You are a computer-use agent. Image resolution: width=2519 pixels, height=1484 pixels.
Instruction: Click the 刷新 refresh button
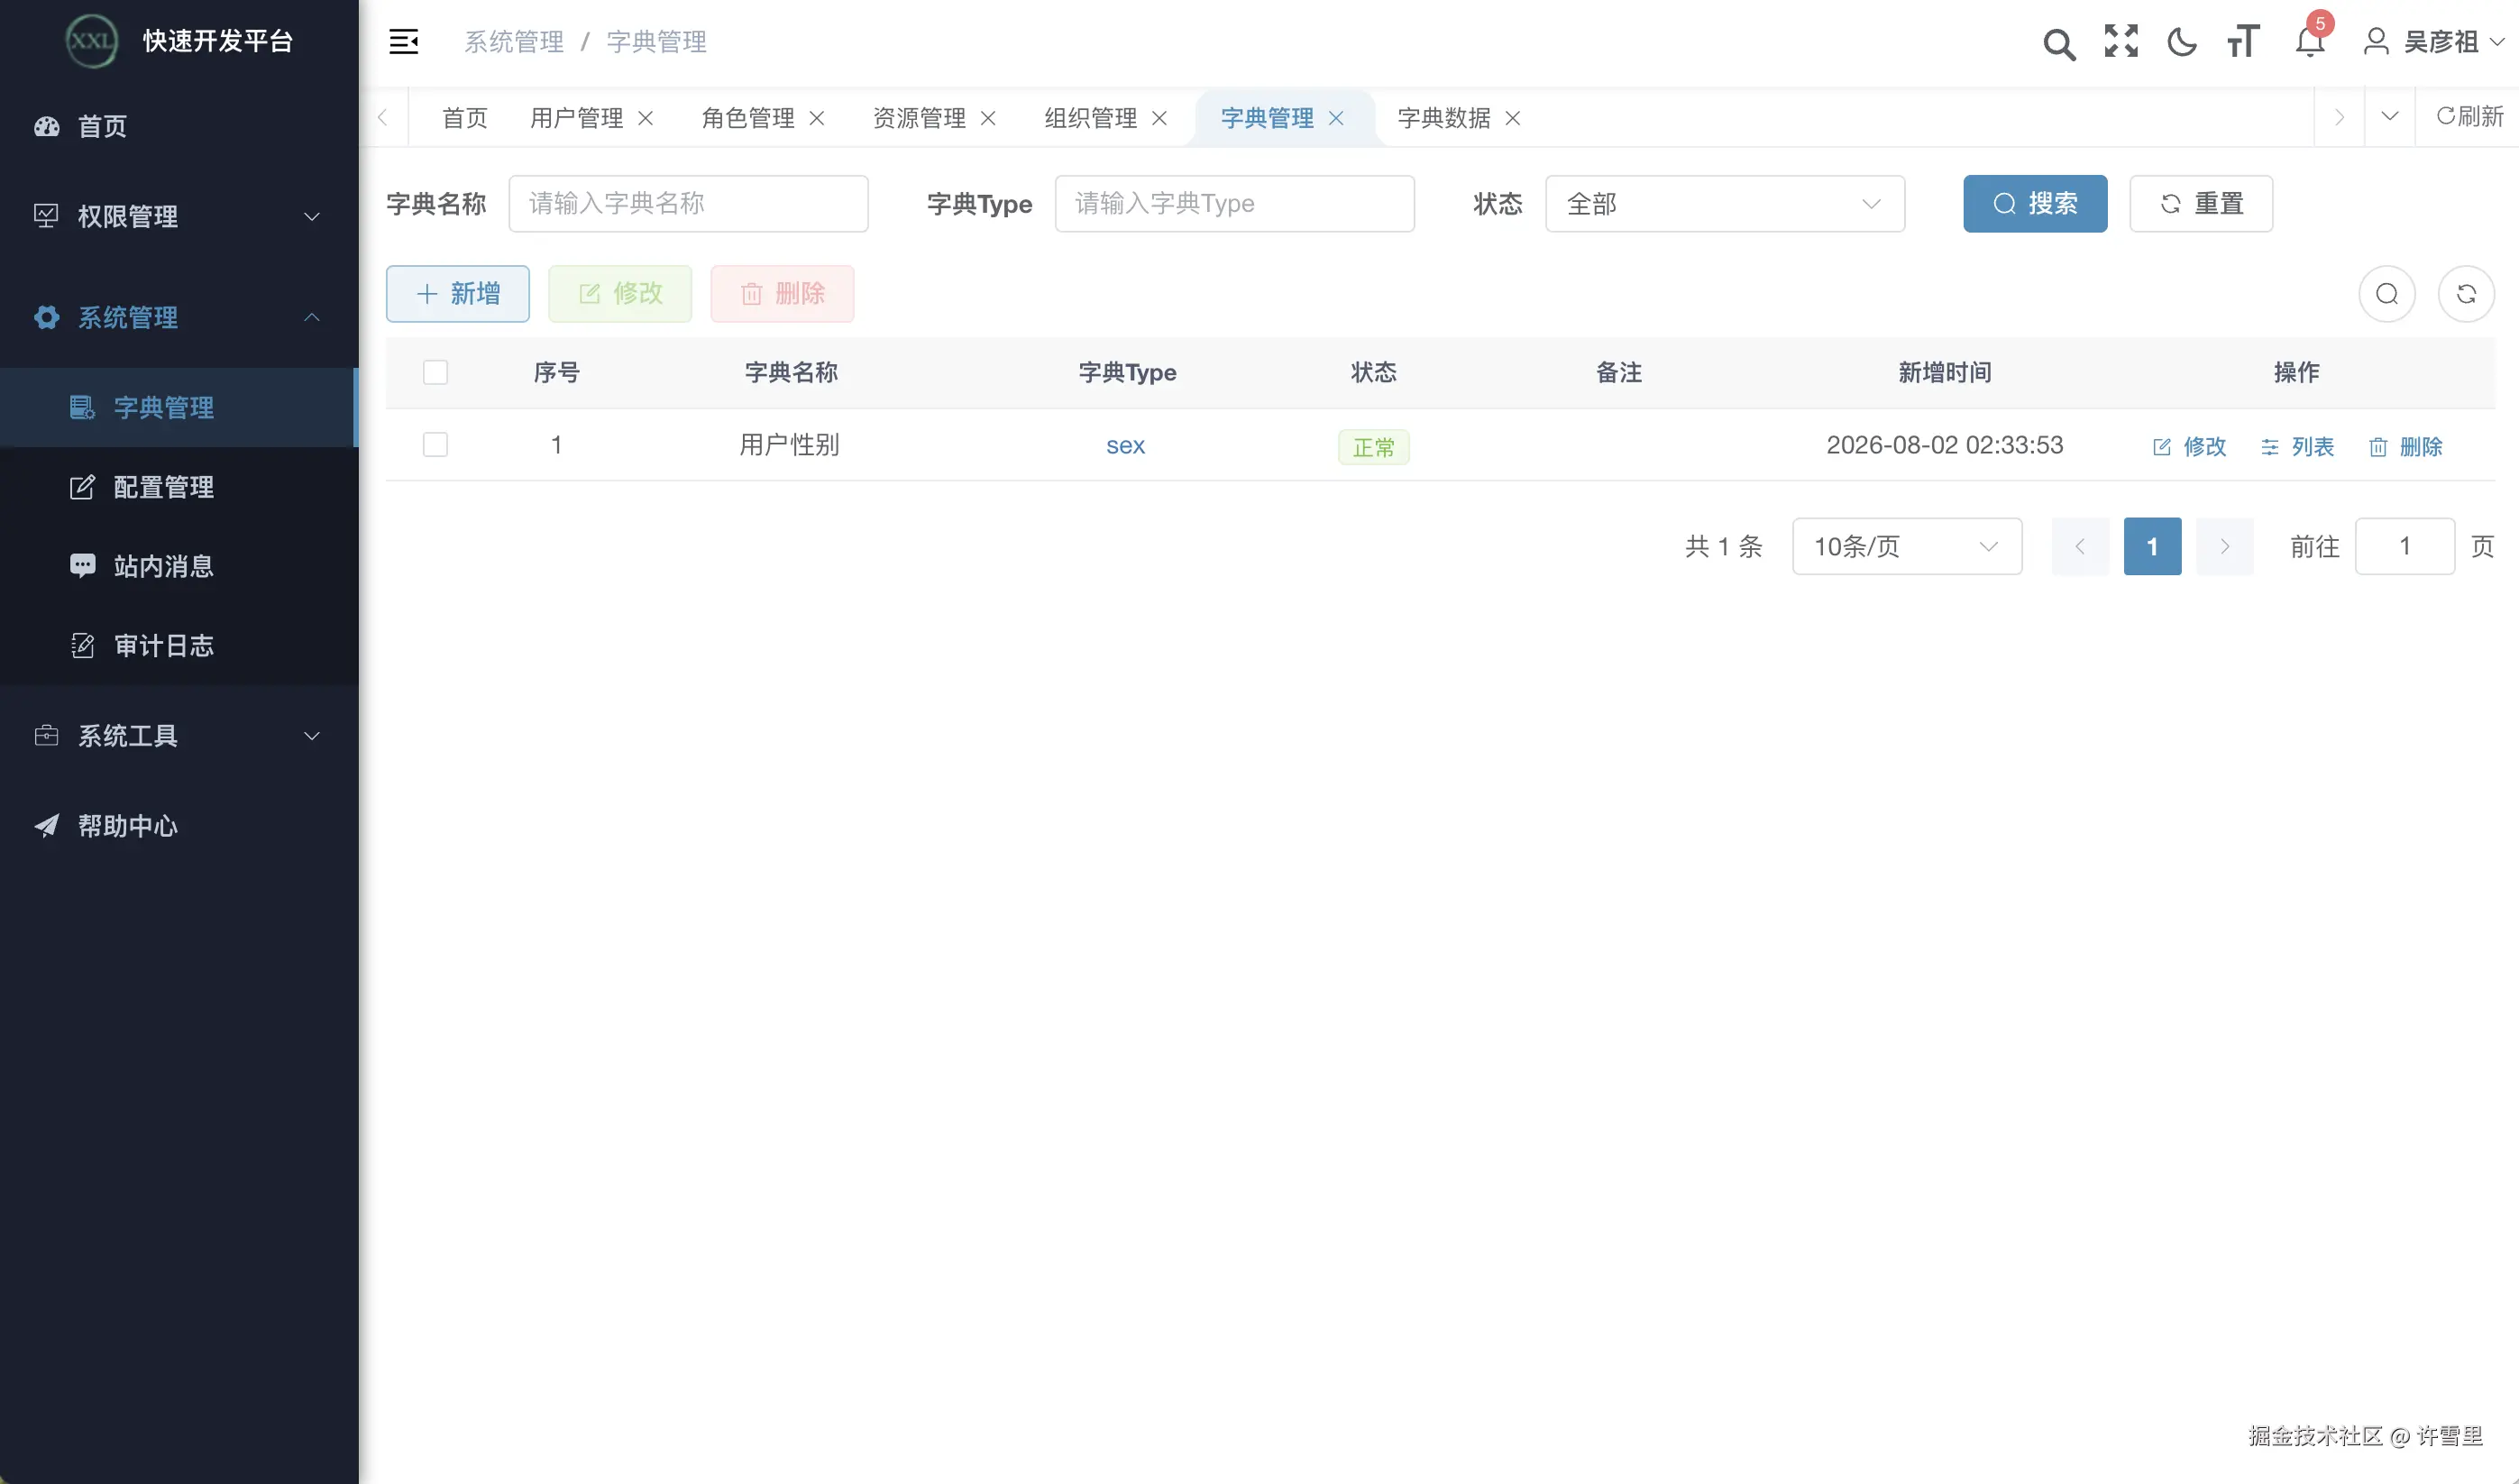(2469, 117)
